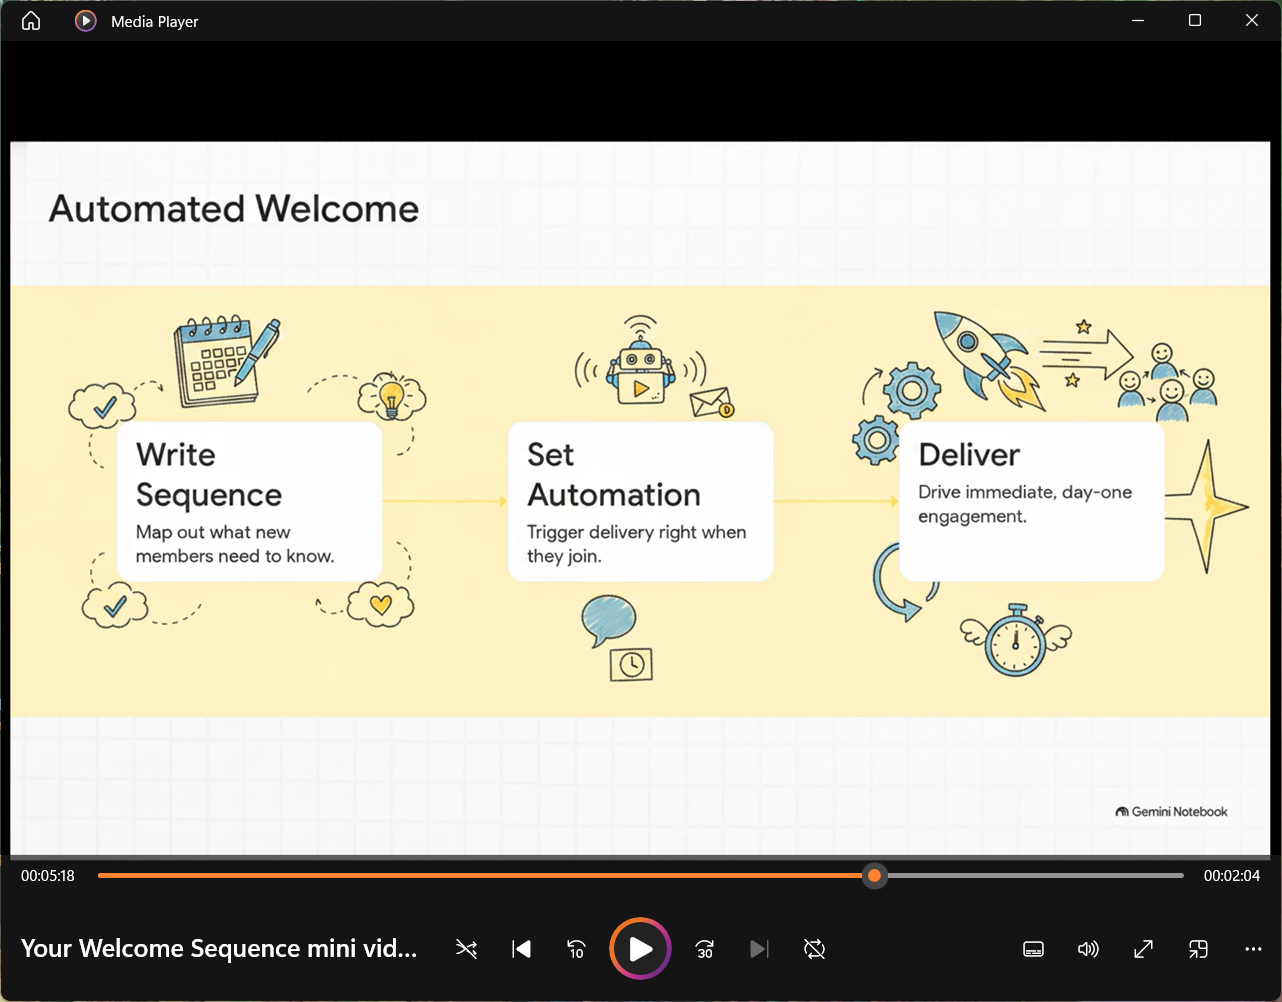Open mini player mode
This screenshot has width=1282, height=1002.
(1198, 949)
